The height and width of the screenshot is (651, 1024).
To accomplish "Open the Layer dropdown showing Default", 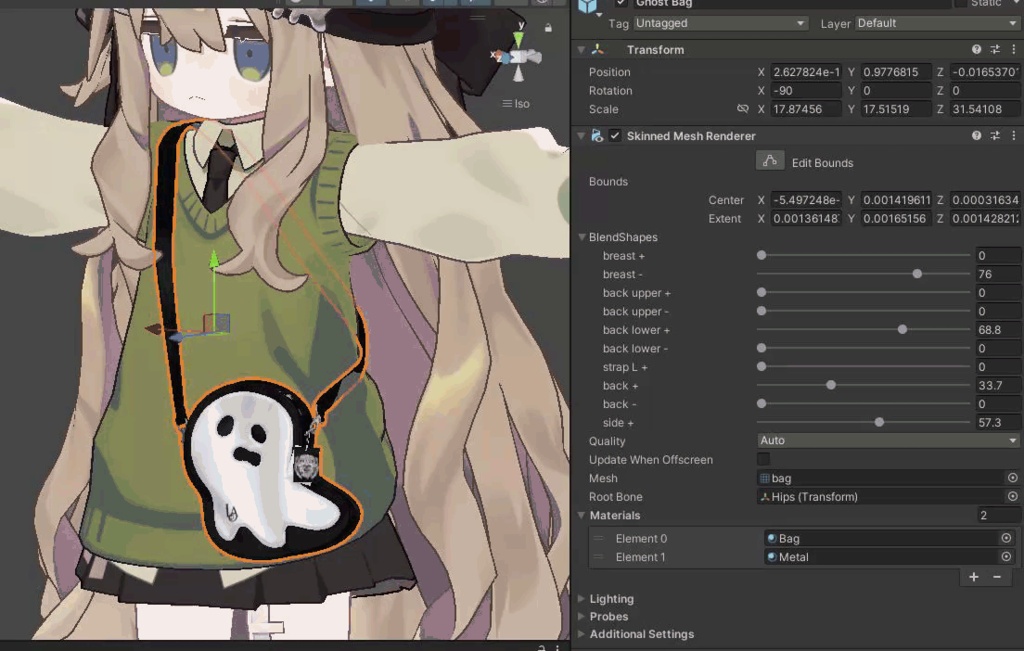I will [937, 24].
